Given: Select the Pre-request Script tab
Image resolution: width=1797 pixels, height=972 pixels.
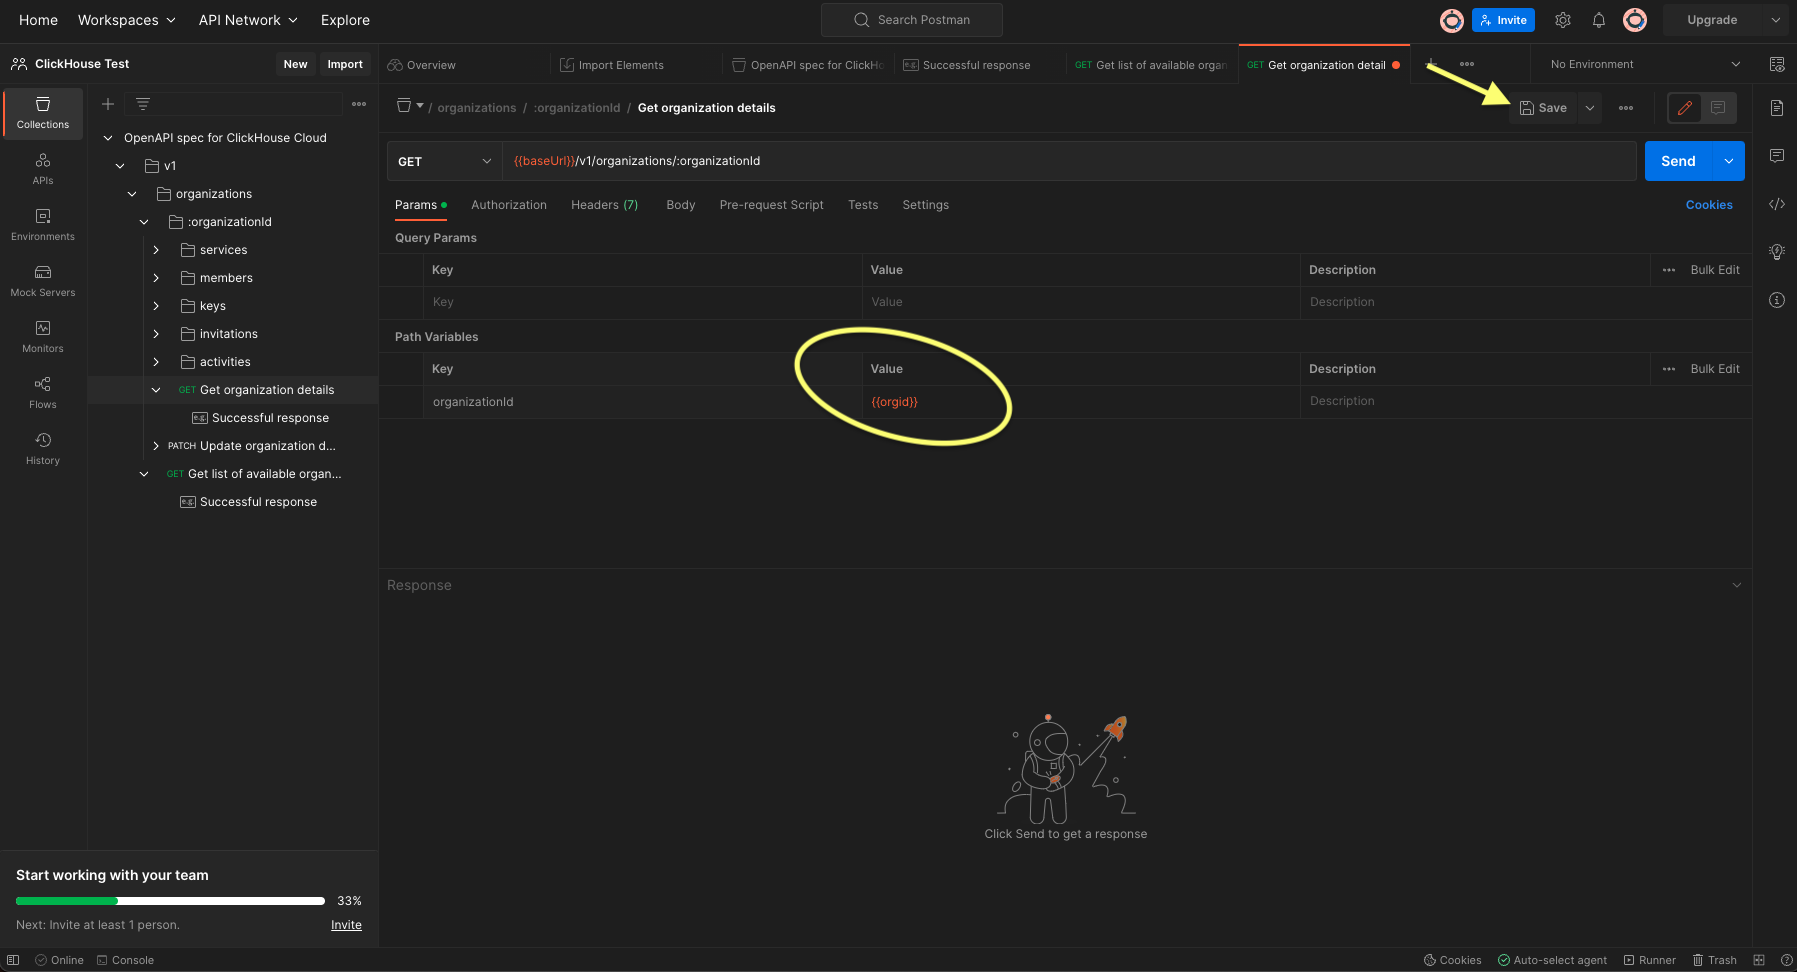Looking at the screenshot, I should tap(771, 205).
